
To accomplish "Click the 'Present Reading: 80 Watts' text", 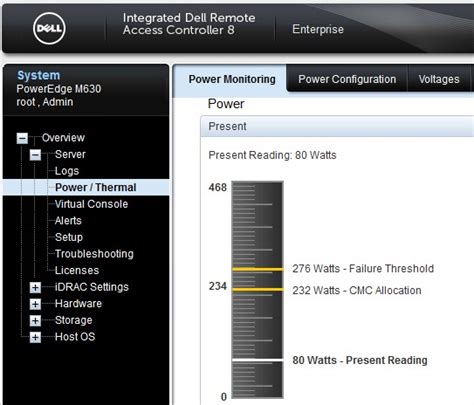I will 272,155.
